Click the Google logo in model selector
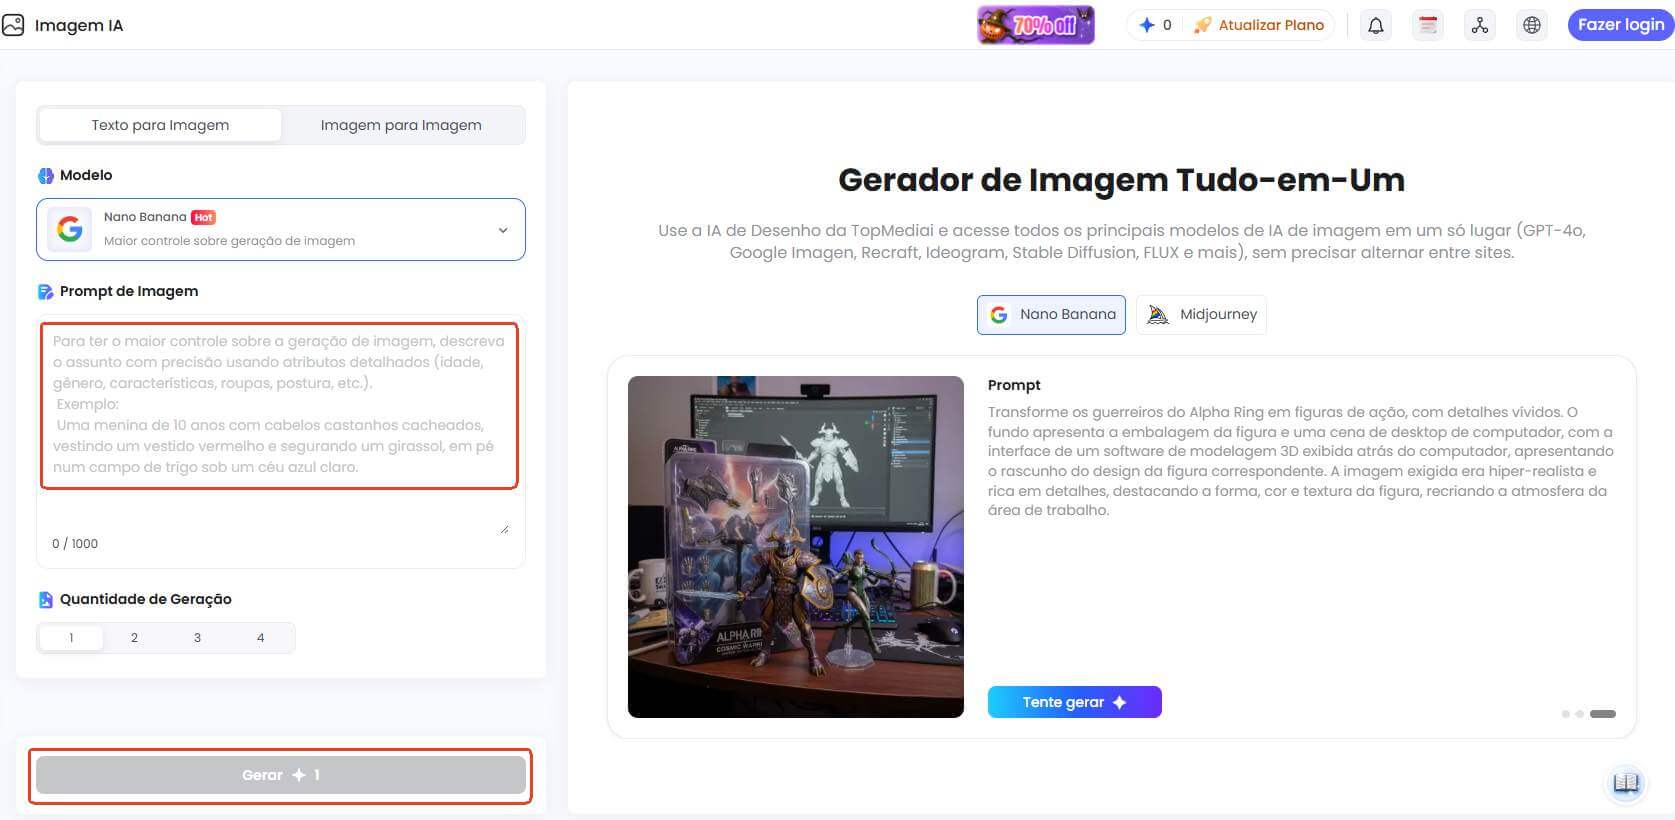The width and height of the screenshot is (1675, 820). 70,229
